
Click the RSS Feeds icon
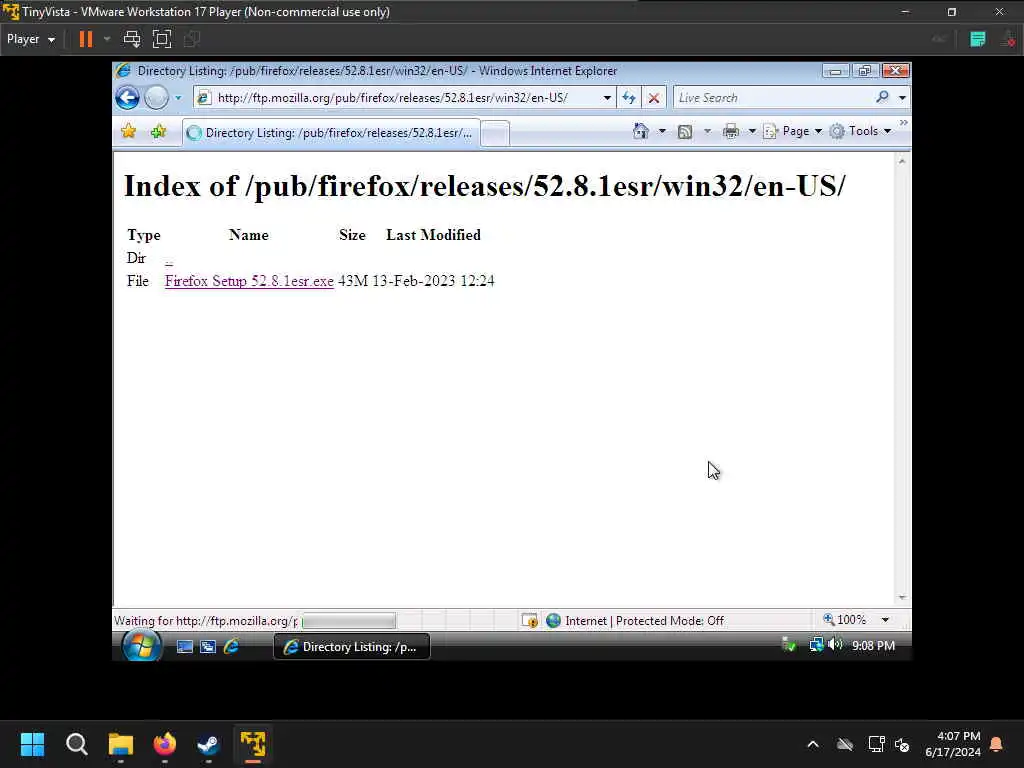[684, 132]
